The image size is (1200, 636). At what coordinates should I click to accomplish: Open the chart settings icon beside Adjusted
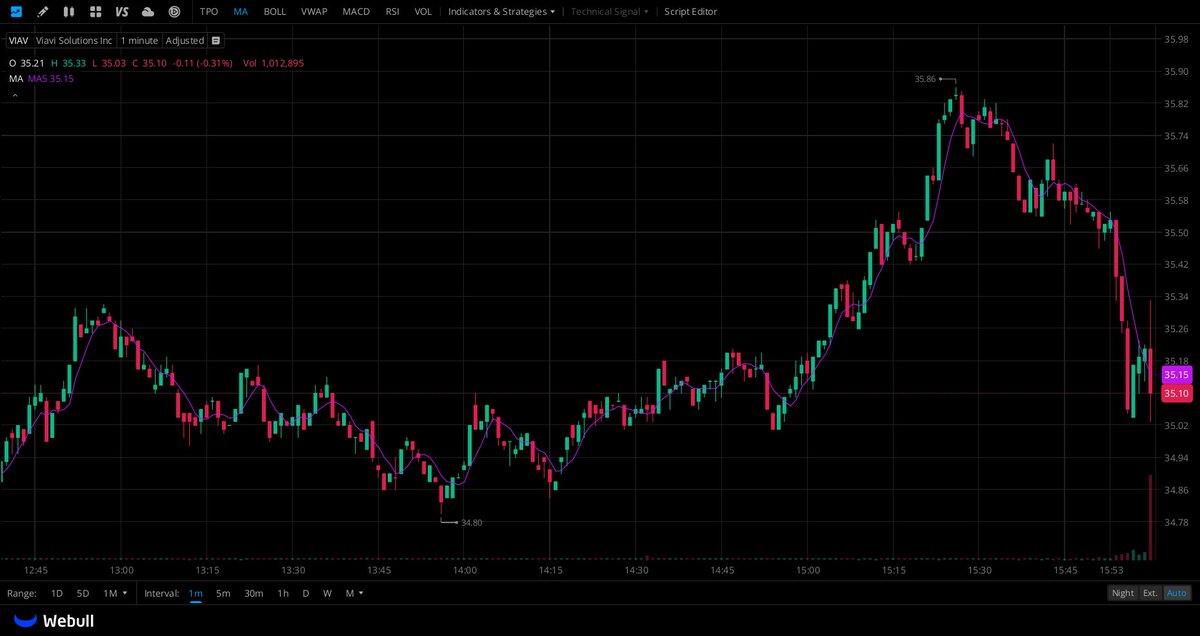click(x=216, y=41)
